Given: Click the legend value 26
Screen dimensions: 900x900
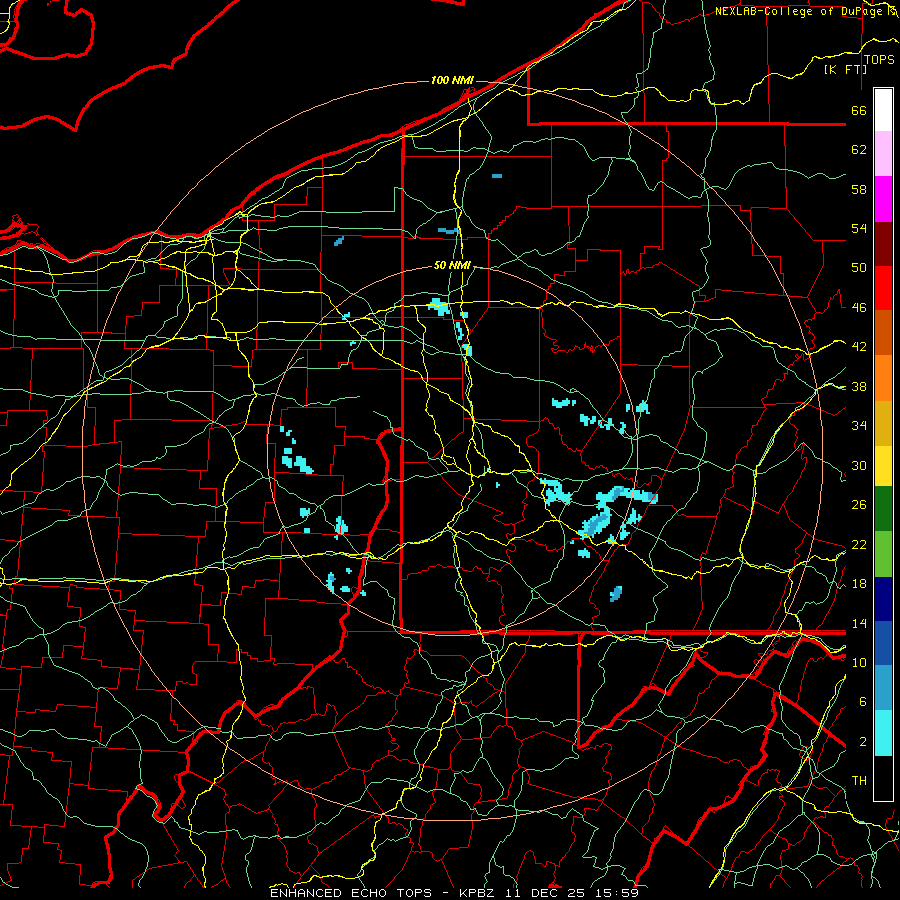Looking at the screenshot, I should (859, 505).
